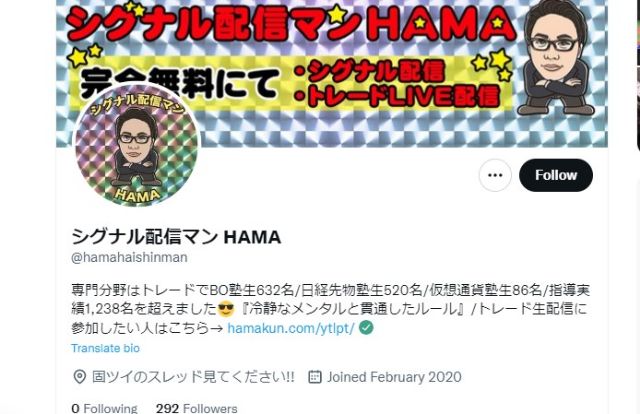Viewport: 640px width, 414px height.
Task: Click the location text next to pin
Action: click(x=193, y=376)
